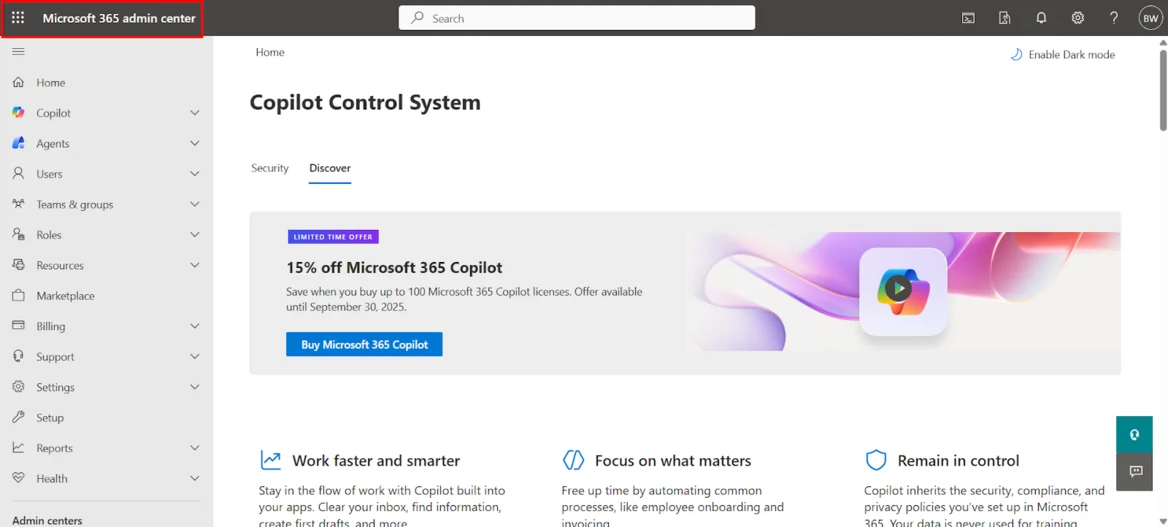Expand the Health menu chevron

tap(195, 479)
